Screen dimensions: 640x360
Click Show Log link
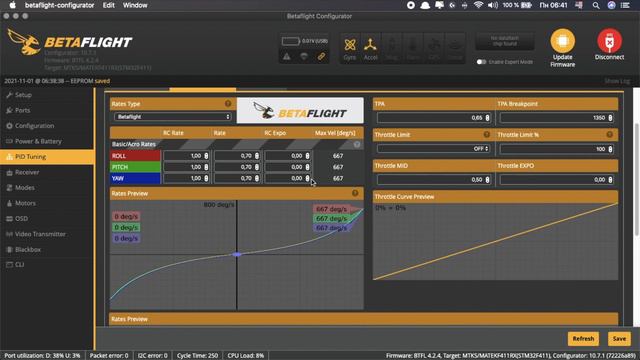point(617,81)
